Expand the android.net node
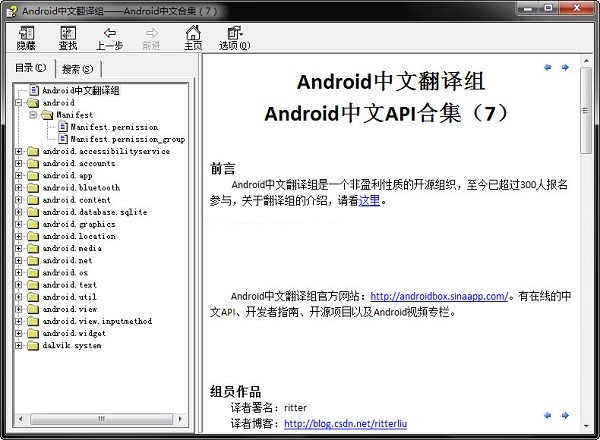The image size is (600, 440). tap(18, 261)
